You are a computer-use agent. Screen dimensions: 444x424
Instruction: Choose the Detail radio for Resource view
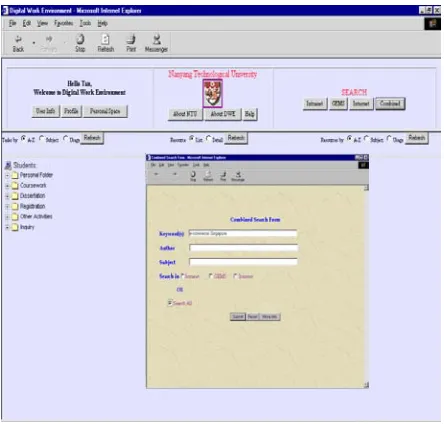(209, 138)
